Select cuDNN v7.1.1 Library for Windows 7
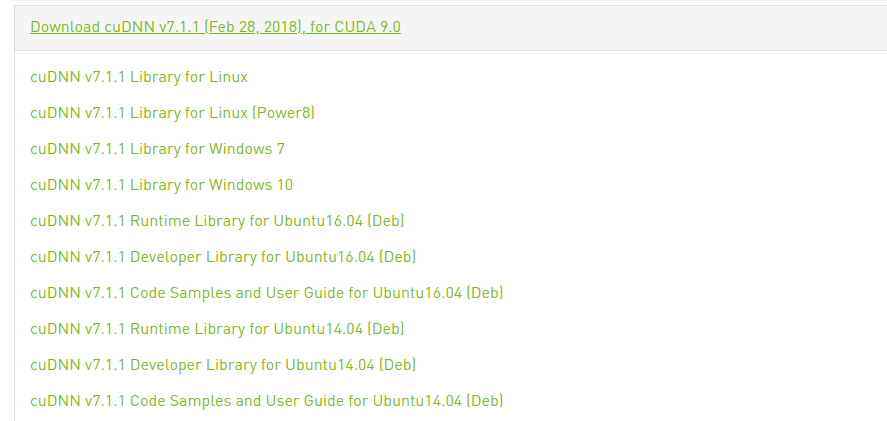Viewport: 887px width, 421px height. tap(157, 149)
